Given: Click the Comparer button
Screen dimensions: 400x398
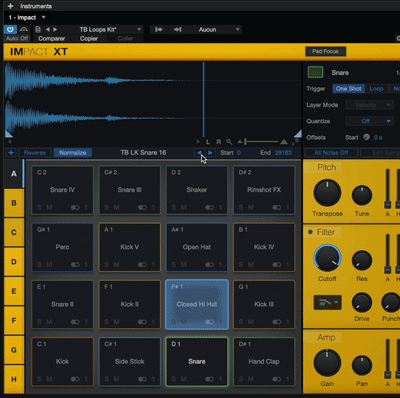Looking at the screenshot, I should pyautogui.click(x=51, y=39).
